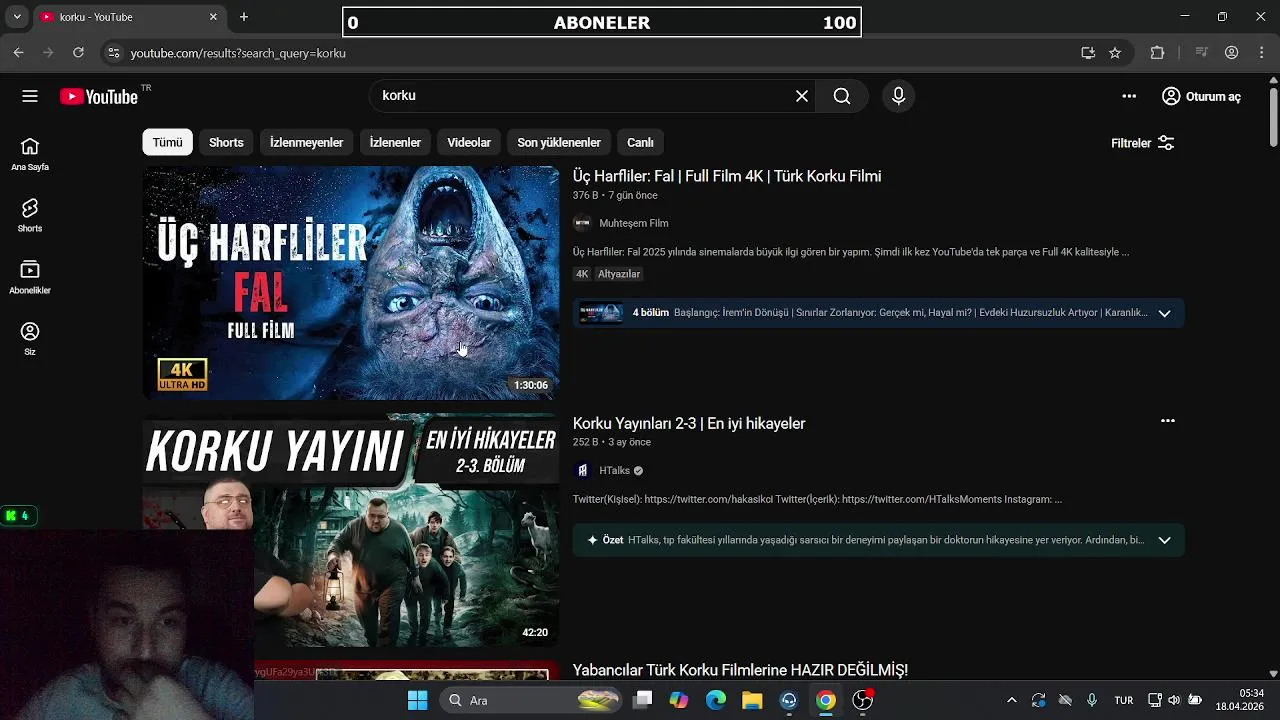This screenshot has height=720, width=1280.
Task: Open new tab with plus button
Action: [x=244, y=17]
